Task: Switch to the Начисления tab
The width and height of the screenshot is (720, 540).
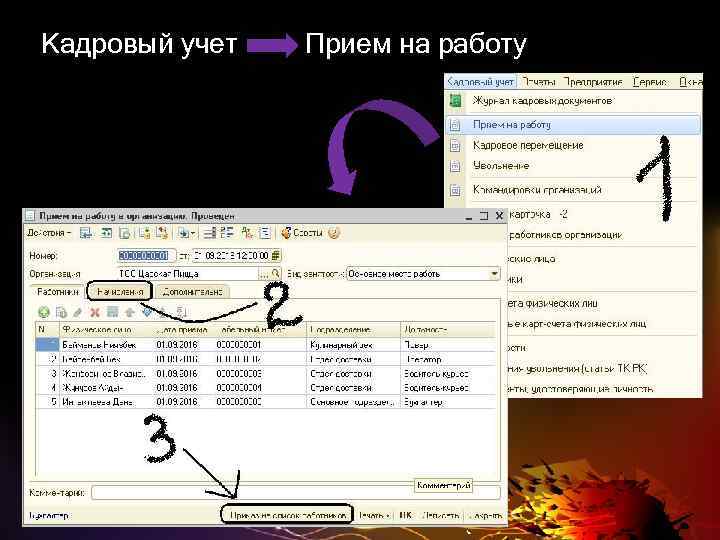Action: [119, 292]
